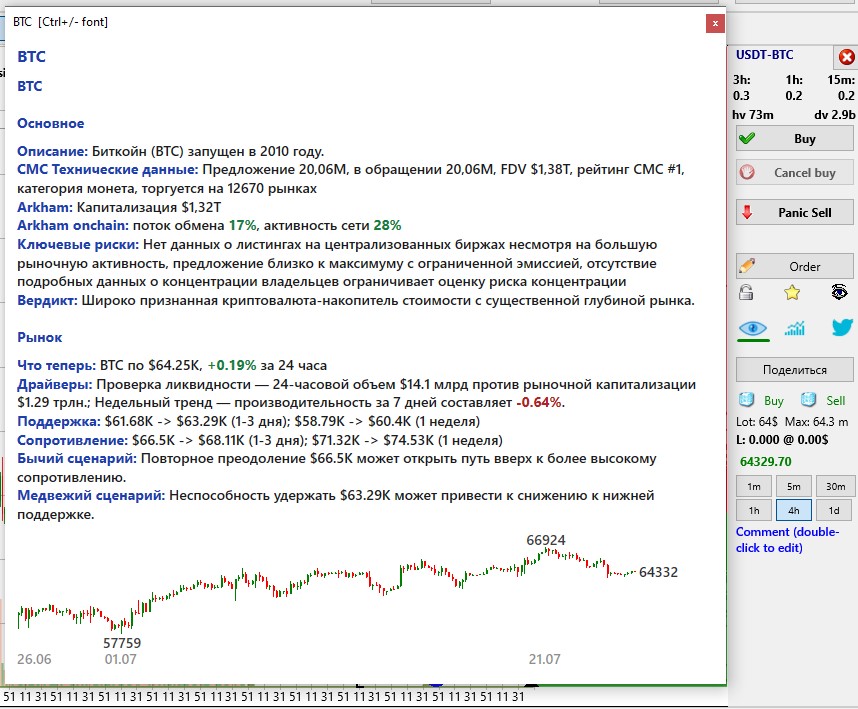
Task: Click the 1h: change label in stats panel
Action: click(794, 80)
